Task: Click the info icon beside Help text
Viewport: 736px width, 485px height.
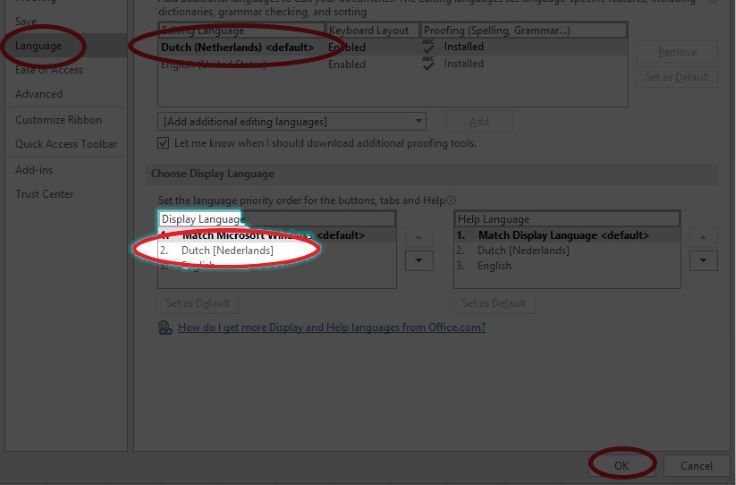Action: pyautogui.click(x=452, y=201)
